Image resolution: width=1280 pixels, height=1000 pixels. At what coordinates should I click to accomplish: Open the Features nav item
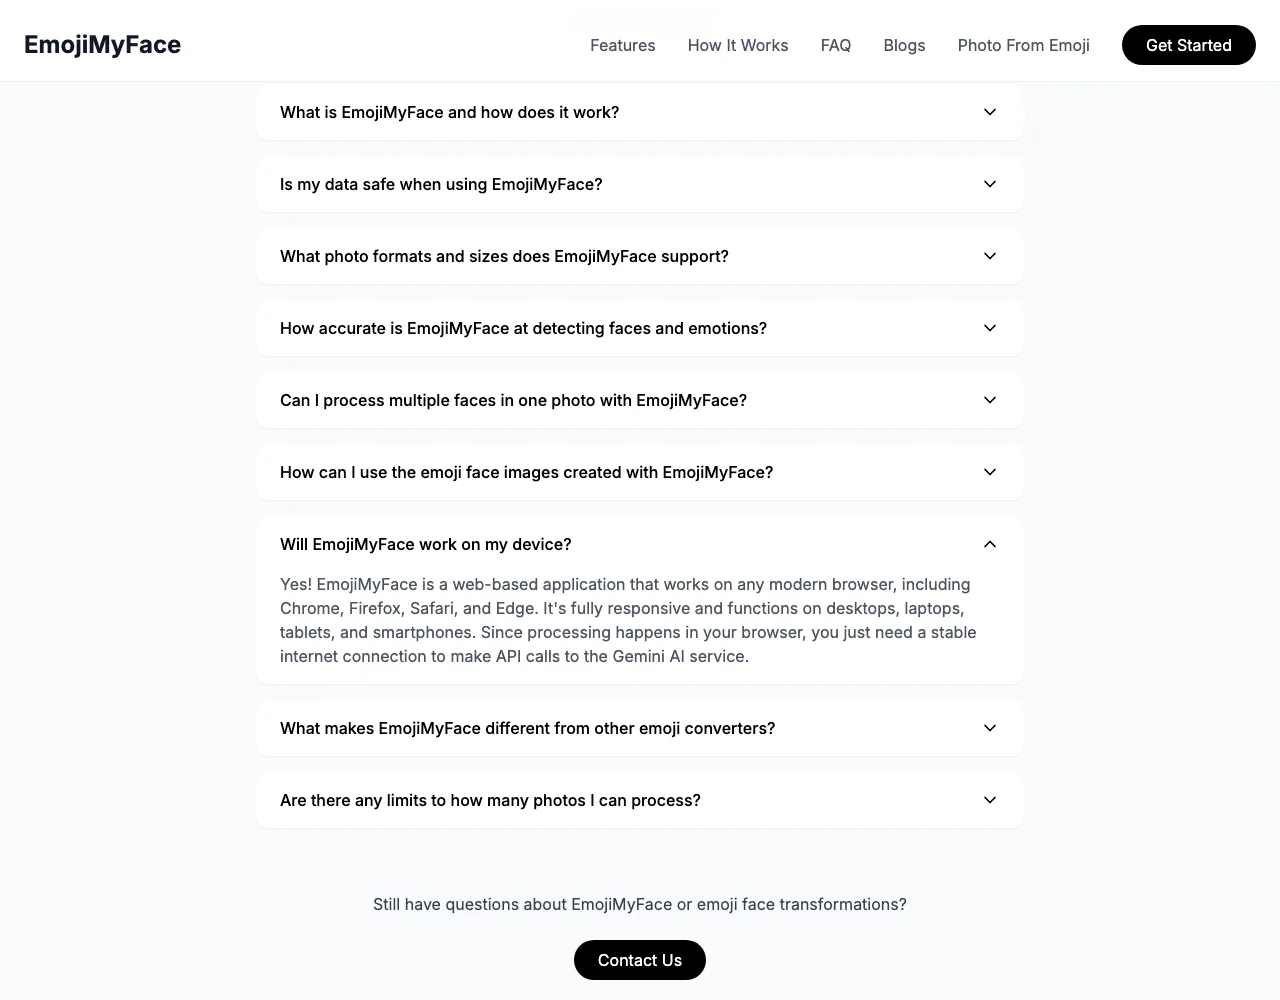click(x=623, y=45)
